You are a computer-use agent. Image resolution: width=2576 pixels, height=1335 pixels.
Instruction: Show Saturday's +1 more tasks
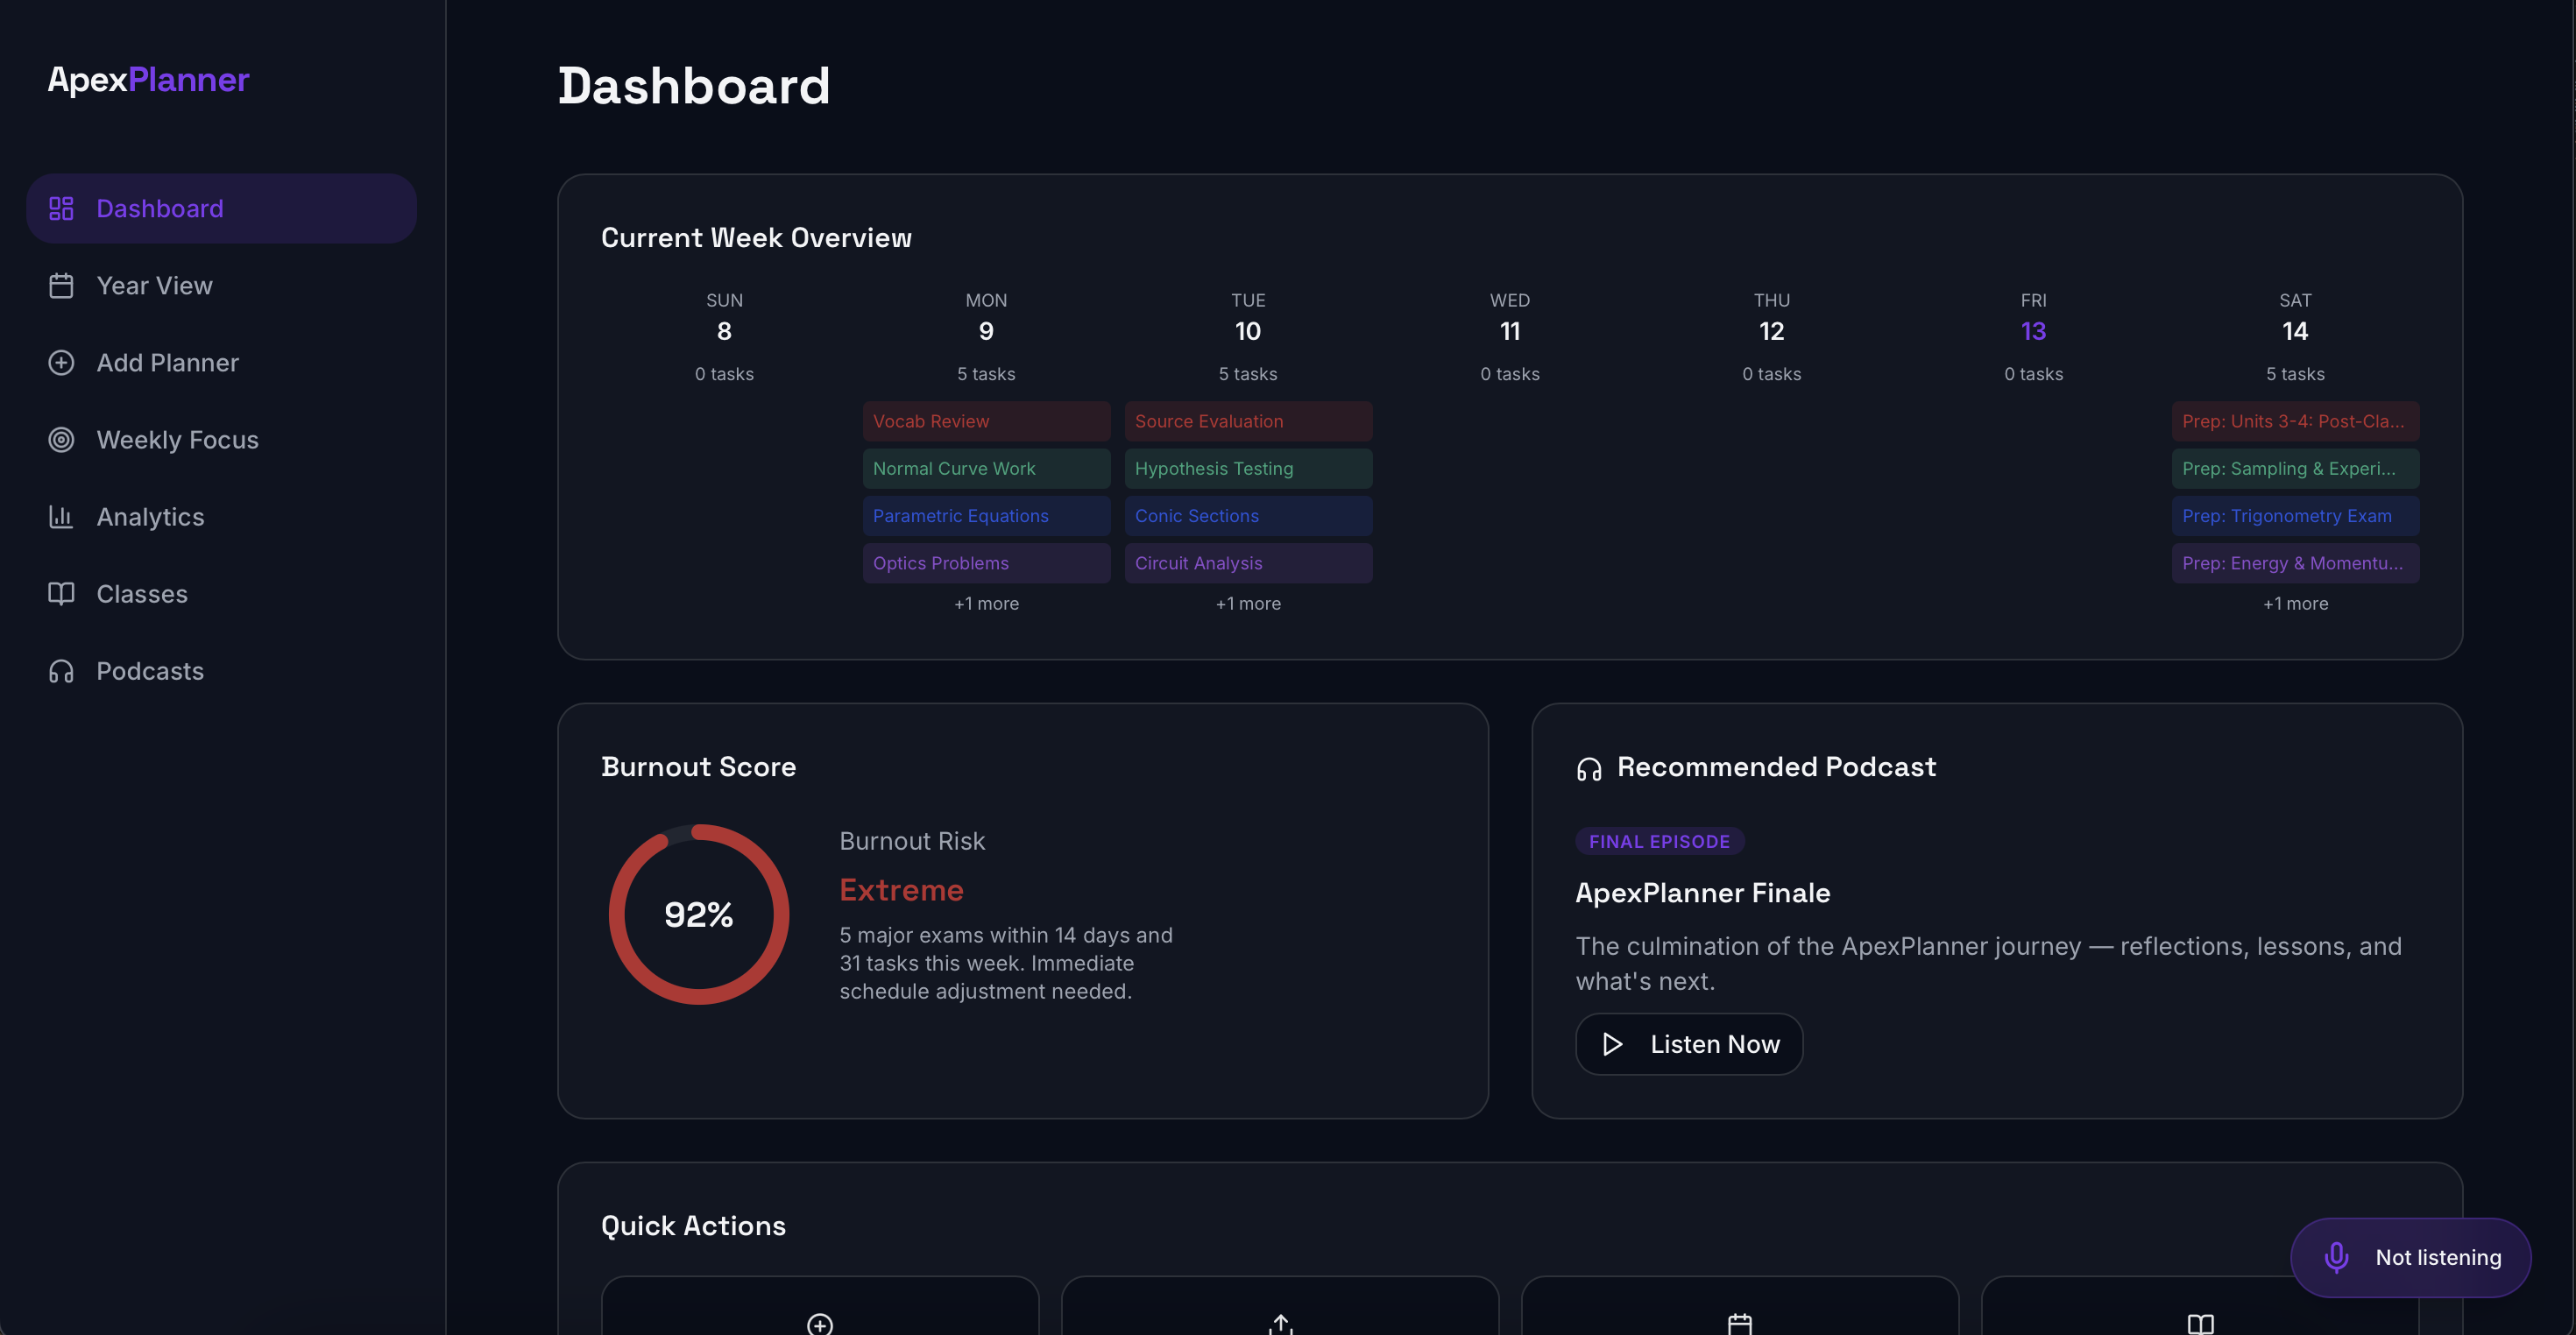click(2295, 603)
